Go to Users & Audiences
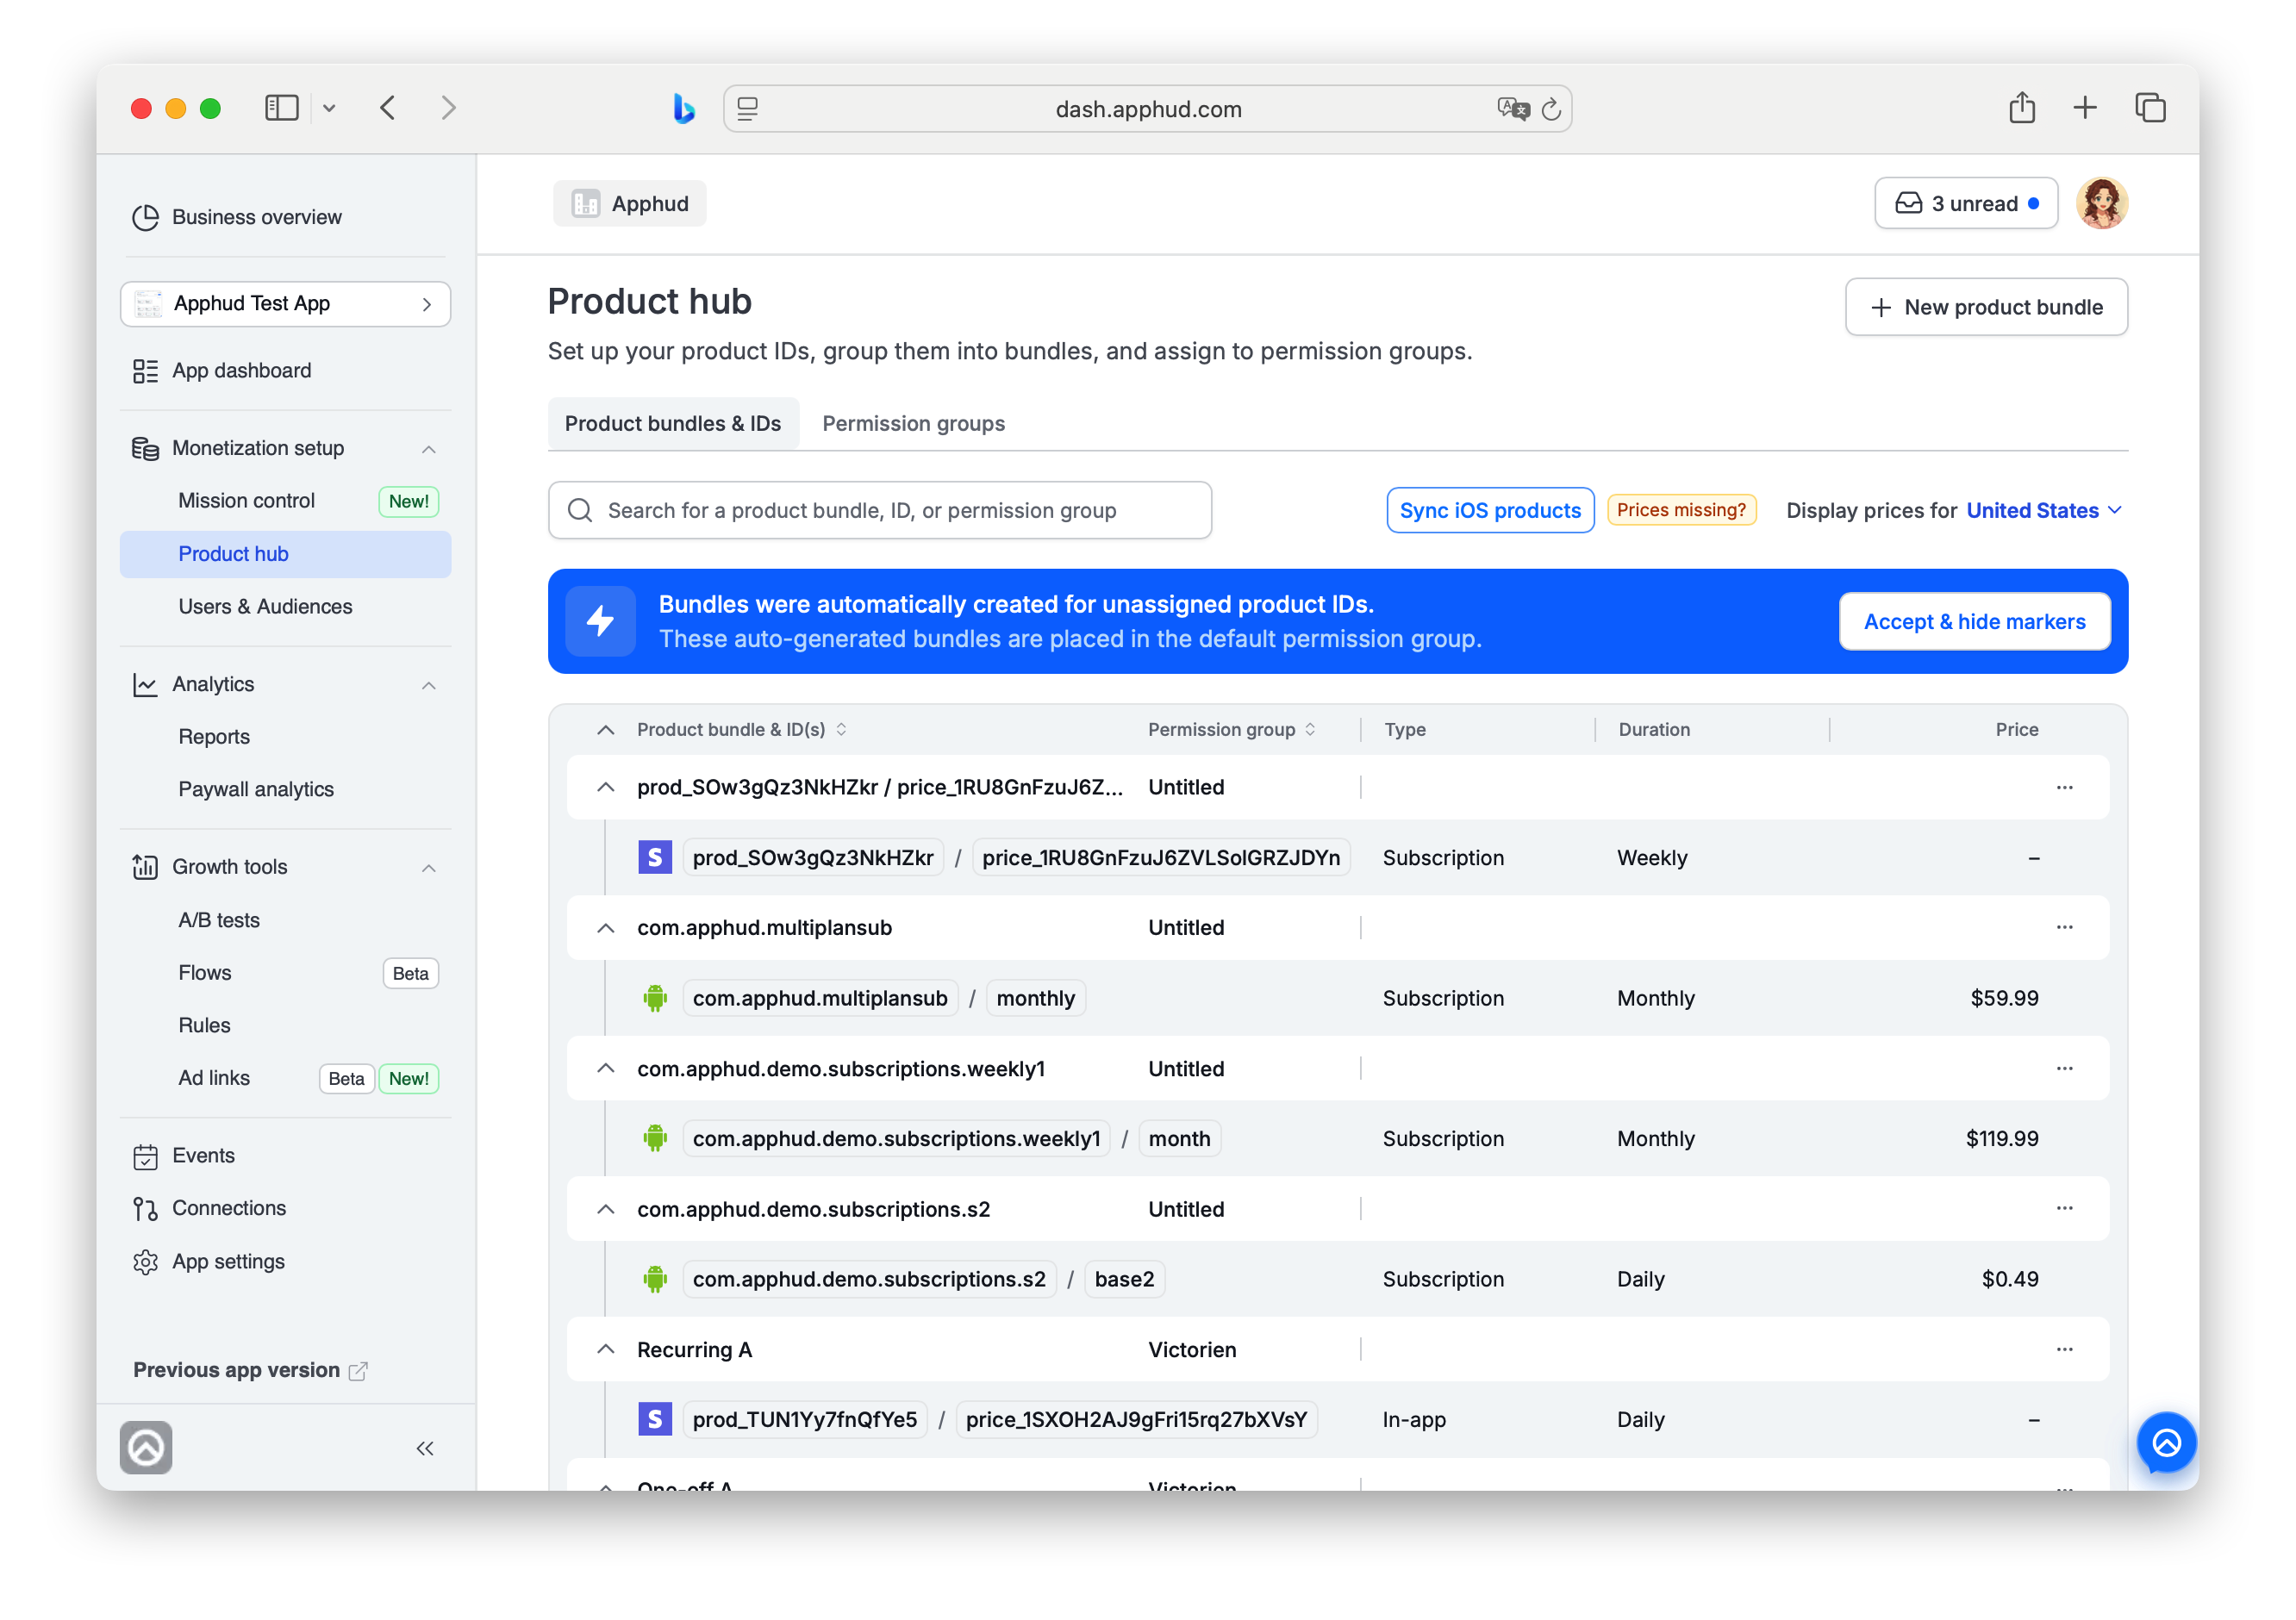This screenshot has height=1620, width=2296. coord(285,607)
